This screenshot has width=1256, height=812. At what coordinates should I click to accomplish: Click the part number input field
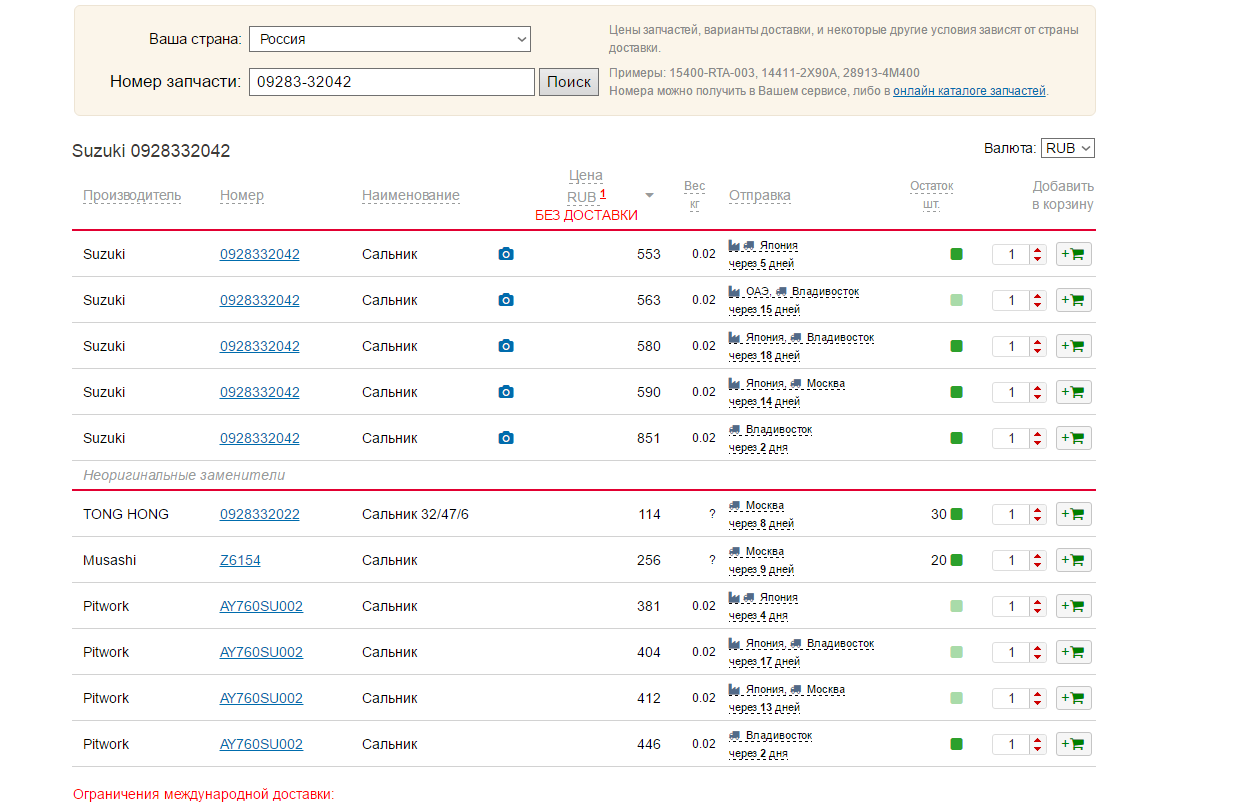pos(391,82)
